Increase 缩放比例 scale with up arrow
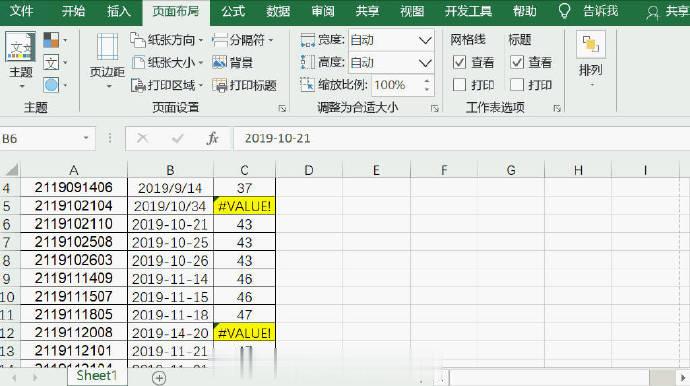Image resolution: width=690 pixels, height=386 pixels. tap(426, 81)
